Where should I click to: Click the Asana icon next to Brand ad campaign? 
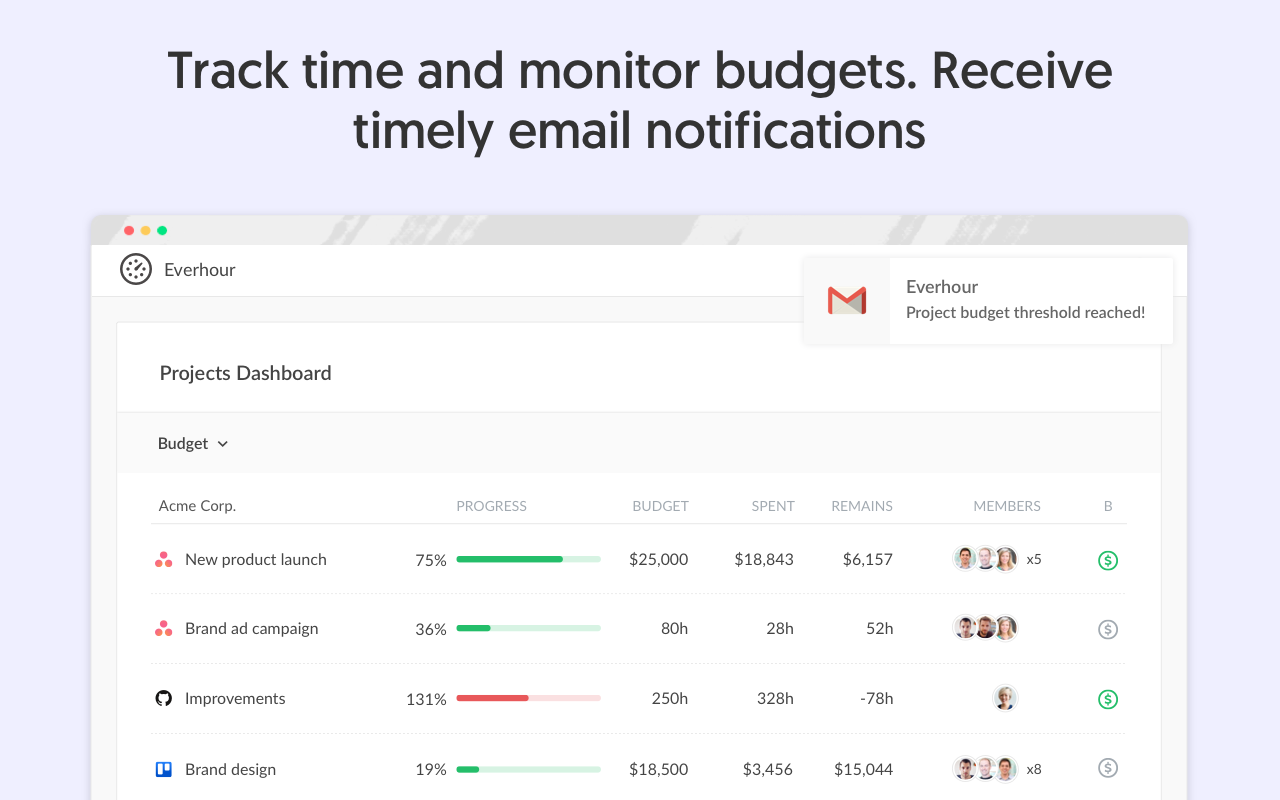pos(163,628)
